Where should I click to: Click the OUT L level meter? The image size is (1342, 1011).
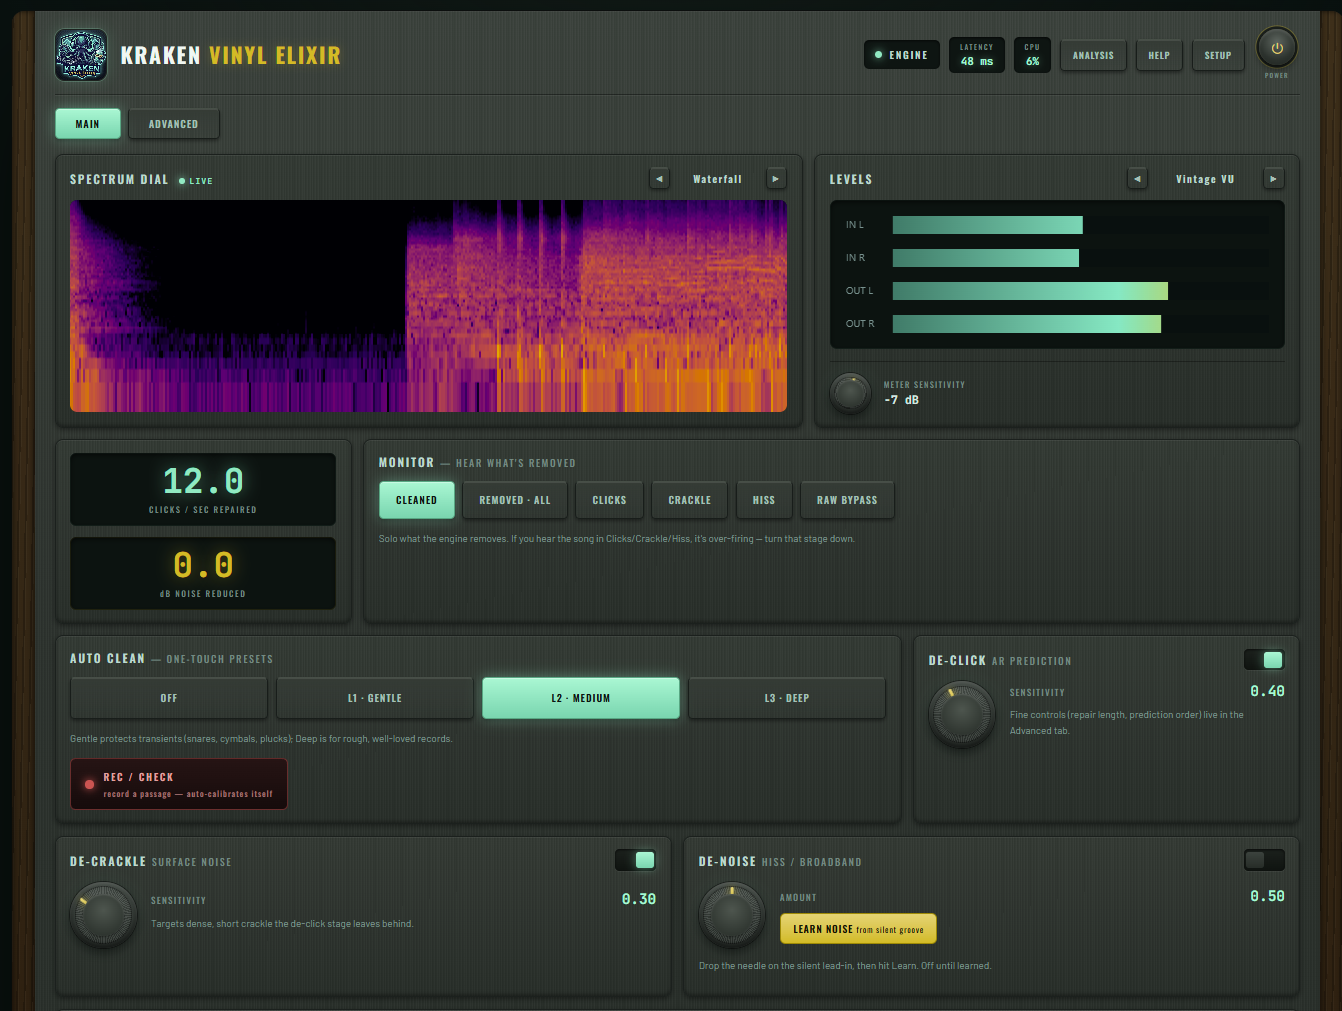(x=1081, y=291)
